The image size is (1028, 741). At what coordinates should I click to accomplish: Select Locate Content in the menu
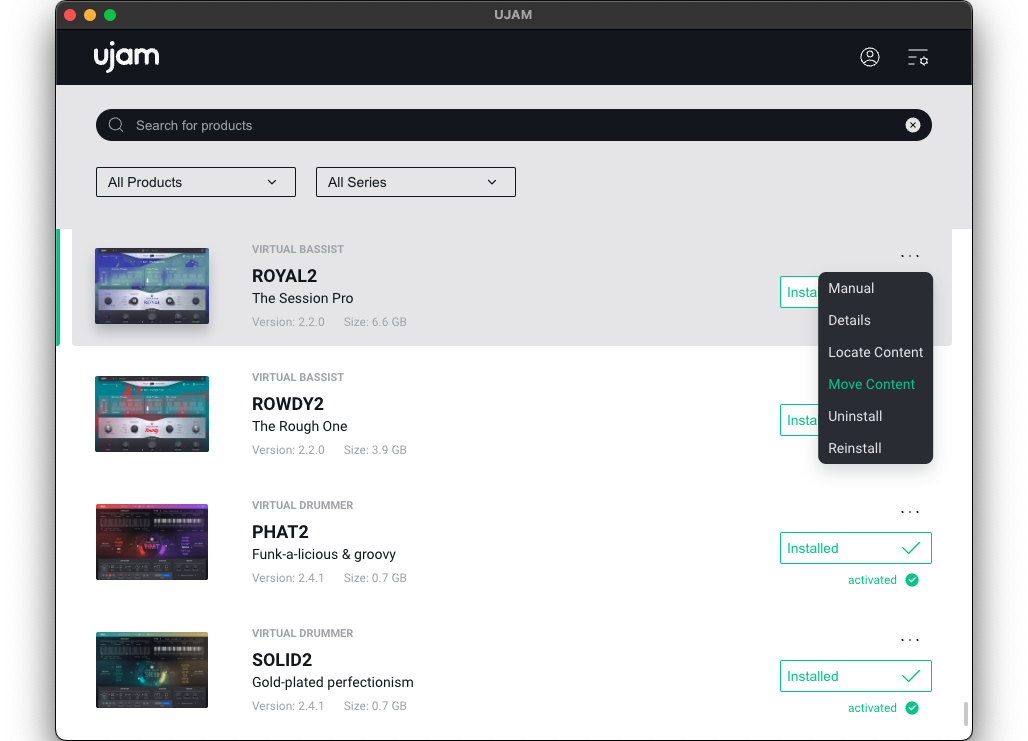[875, 352]
